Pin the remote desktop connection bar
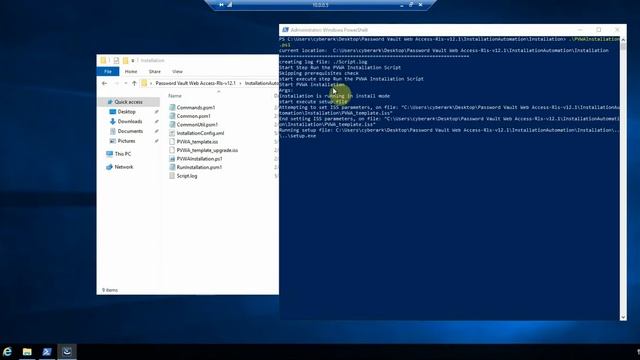 click(221, 4)
